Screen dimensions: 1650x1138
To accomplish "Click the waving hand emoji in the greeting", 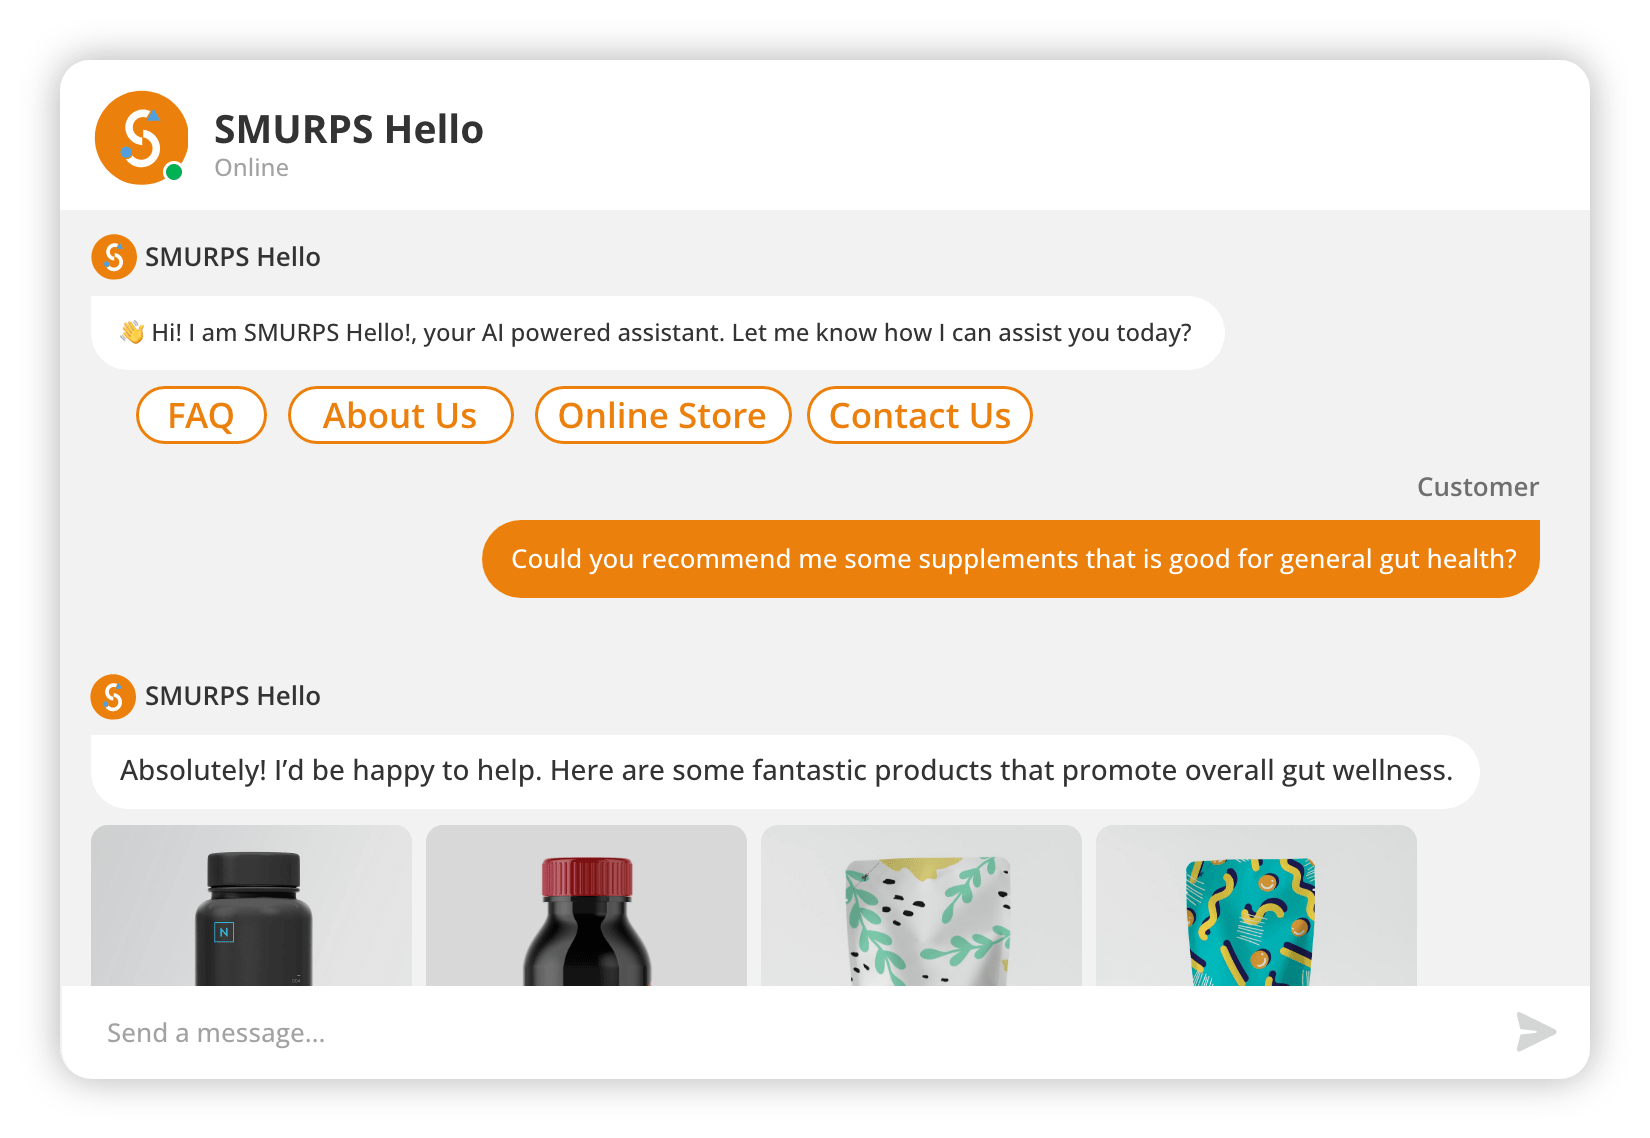I will [132, 332].
